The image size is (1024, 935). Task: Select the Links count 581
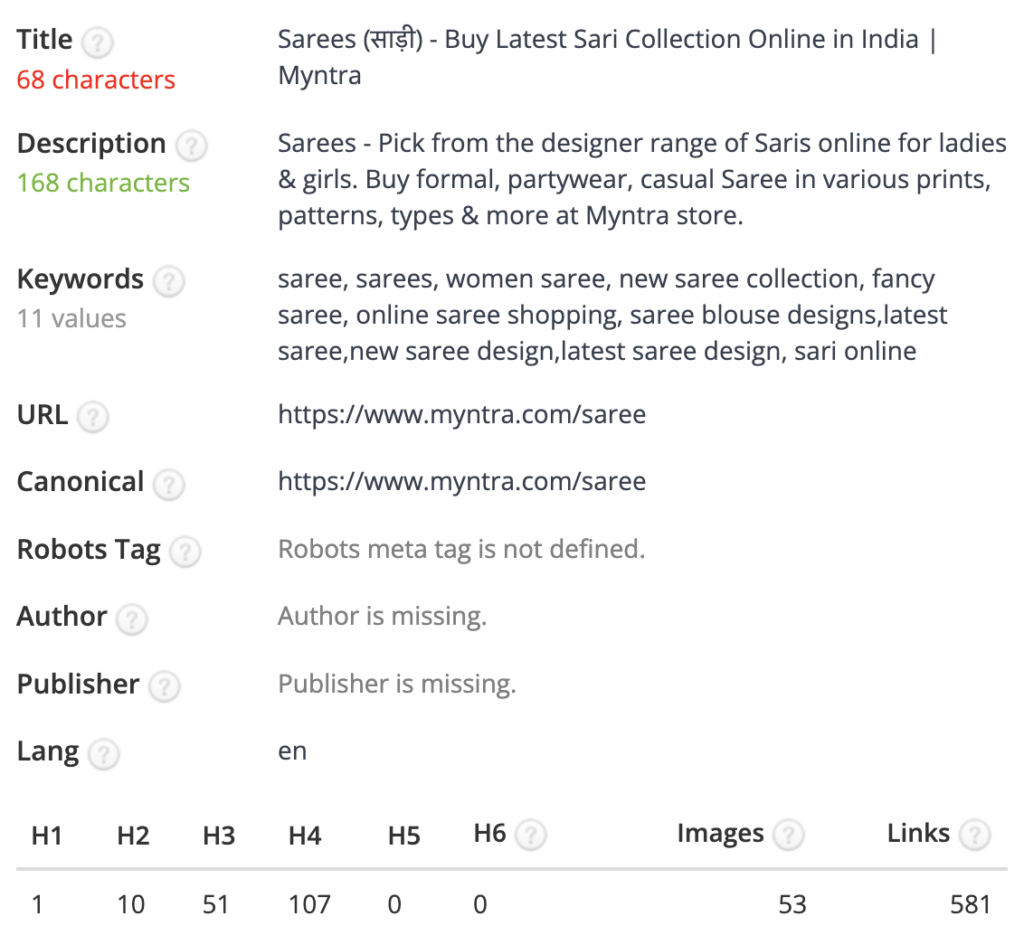coord(970,905)
